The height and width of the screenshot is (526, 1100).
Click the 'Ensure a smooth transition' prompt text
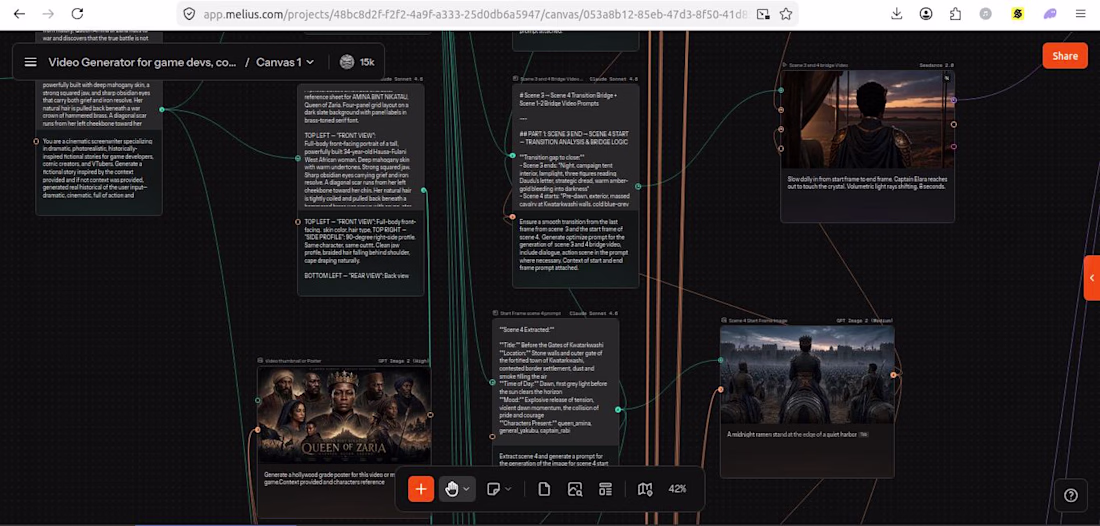(x=576, y=245)
